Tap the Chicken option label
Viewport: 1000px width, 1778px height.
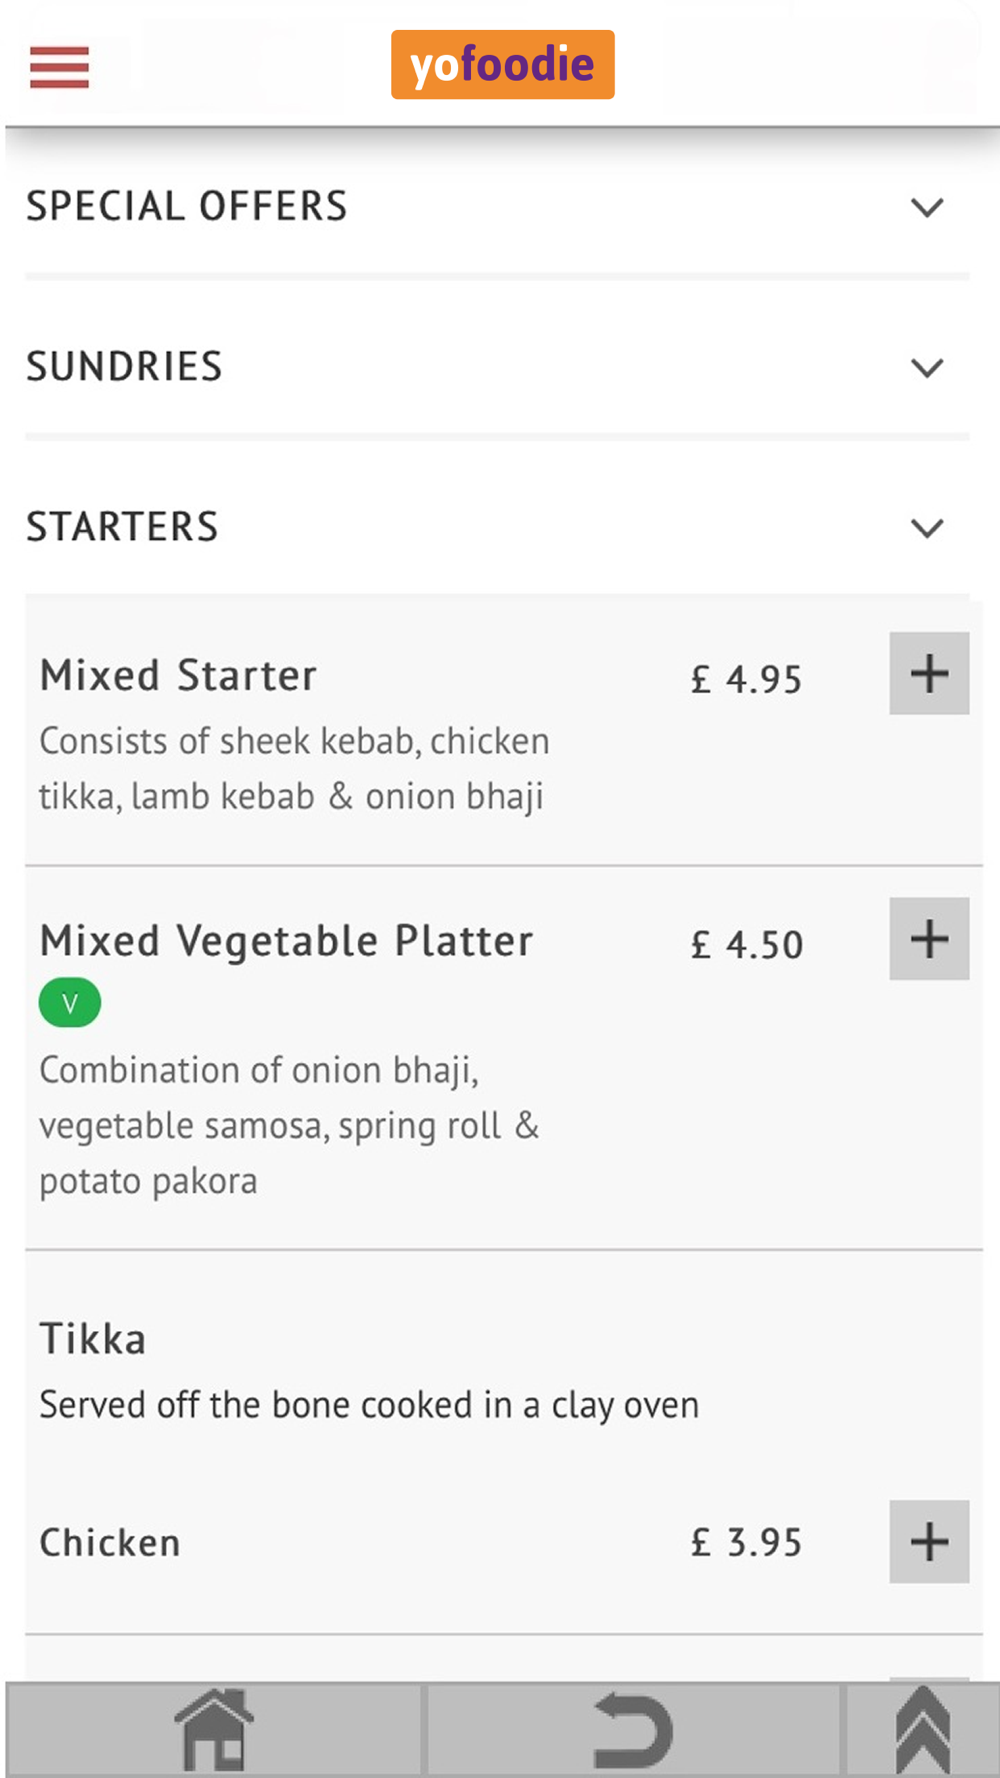110,1542
